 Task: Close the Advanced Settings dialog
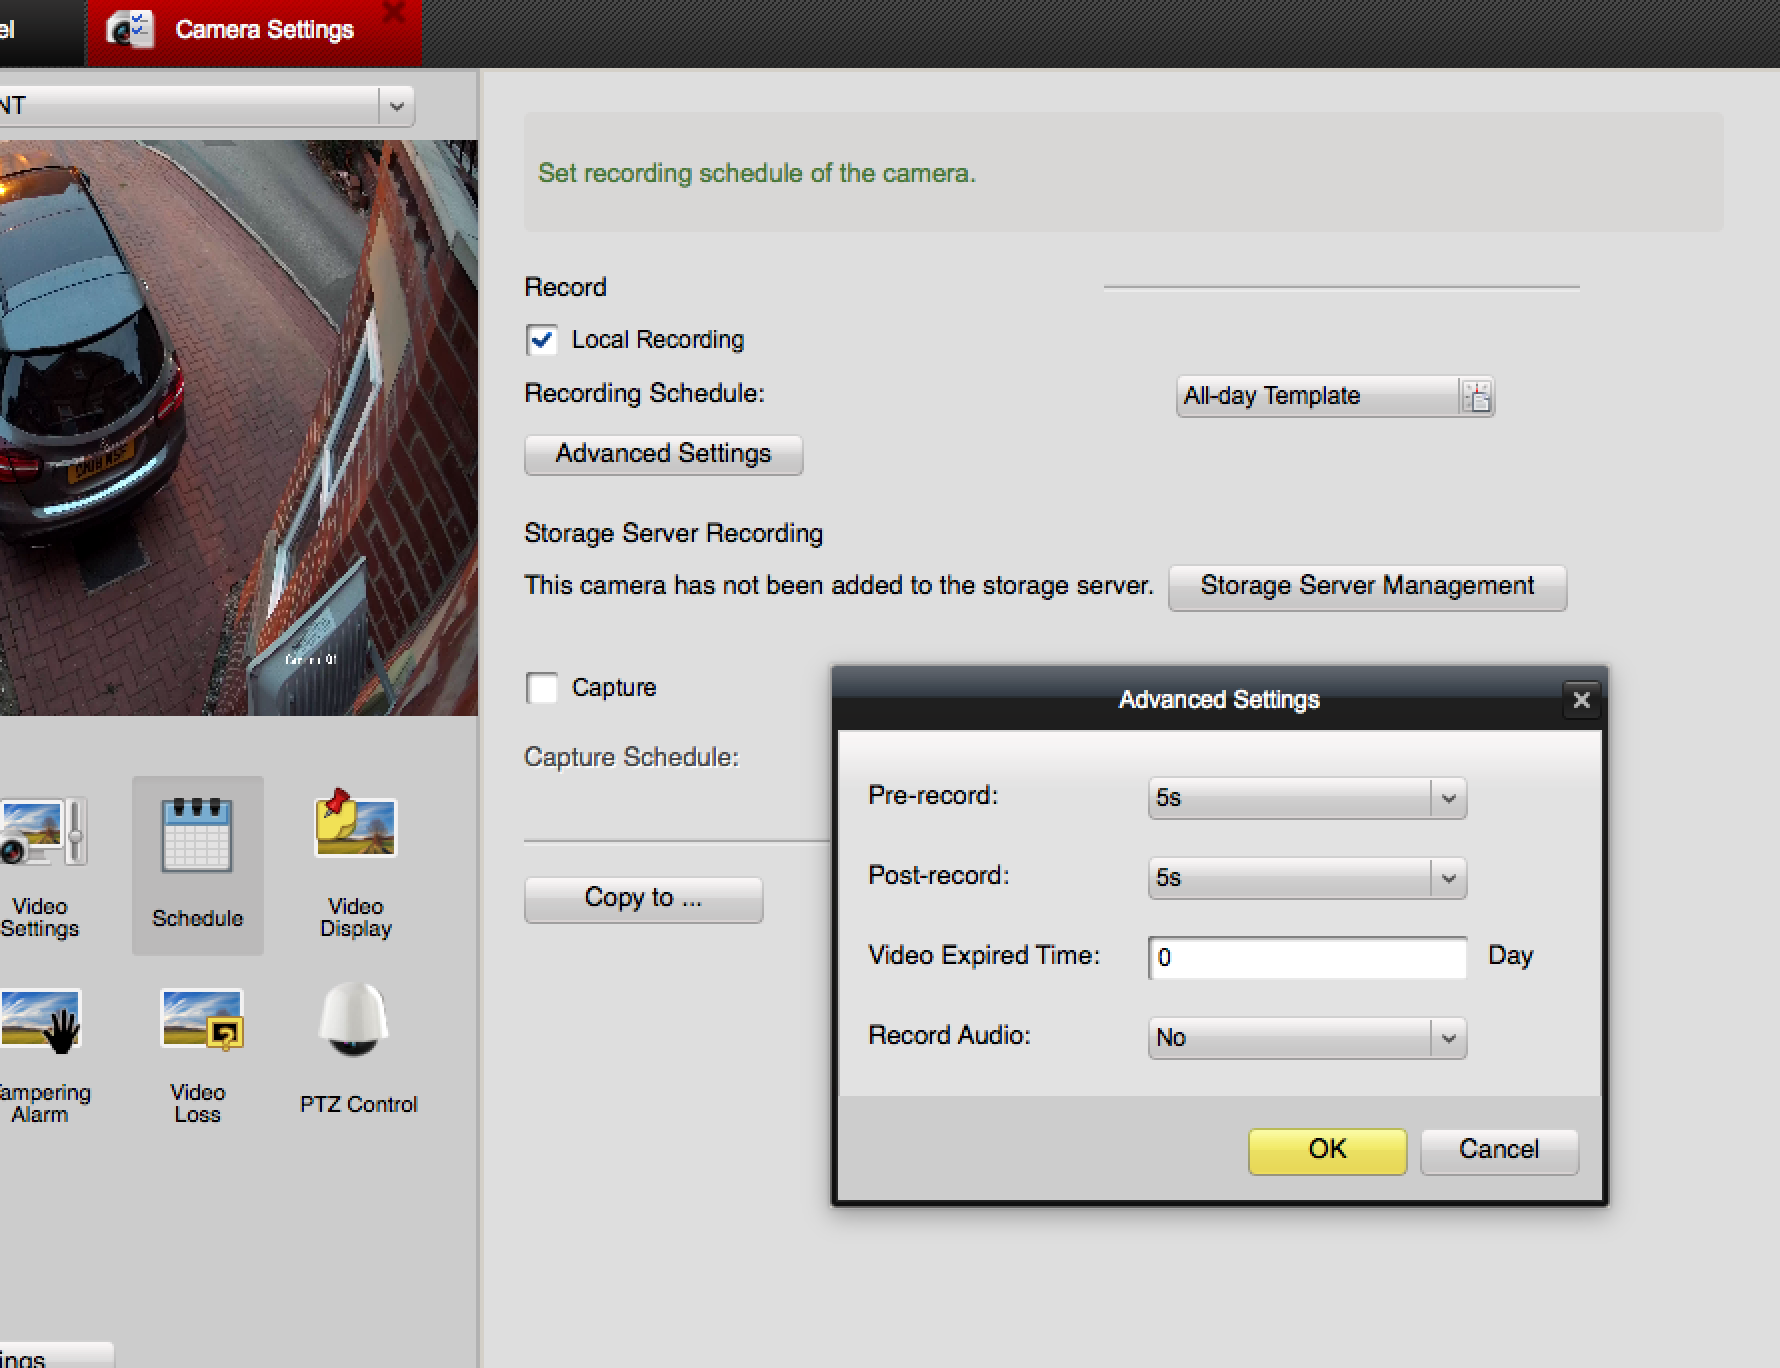pyautogui.click(x=1581, y=700)
